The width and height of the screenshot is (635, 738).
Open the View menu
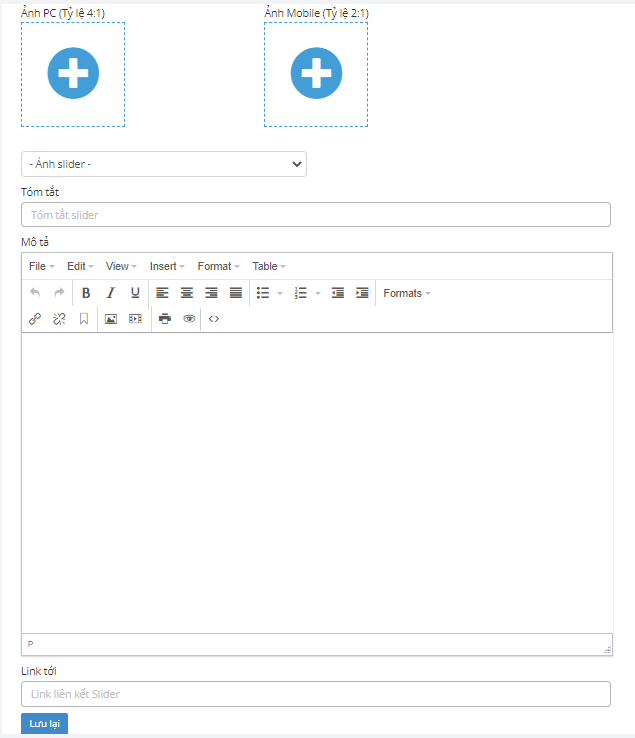tap(121, 266)
